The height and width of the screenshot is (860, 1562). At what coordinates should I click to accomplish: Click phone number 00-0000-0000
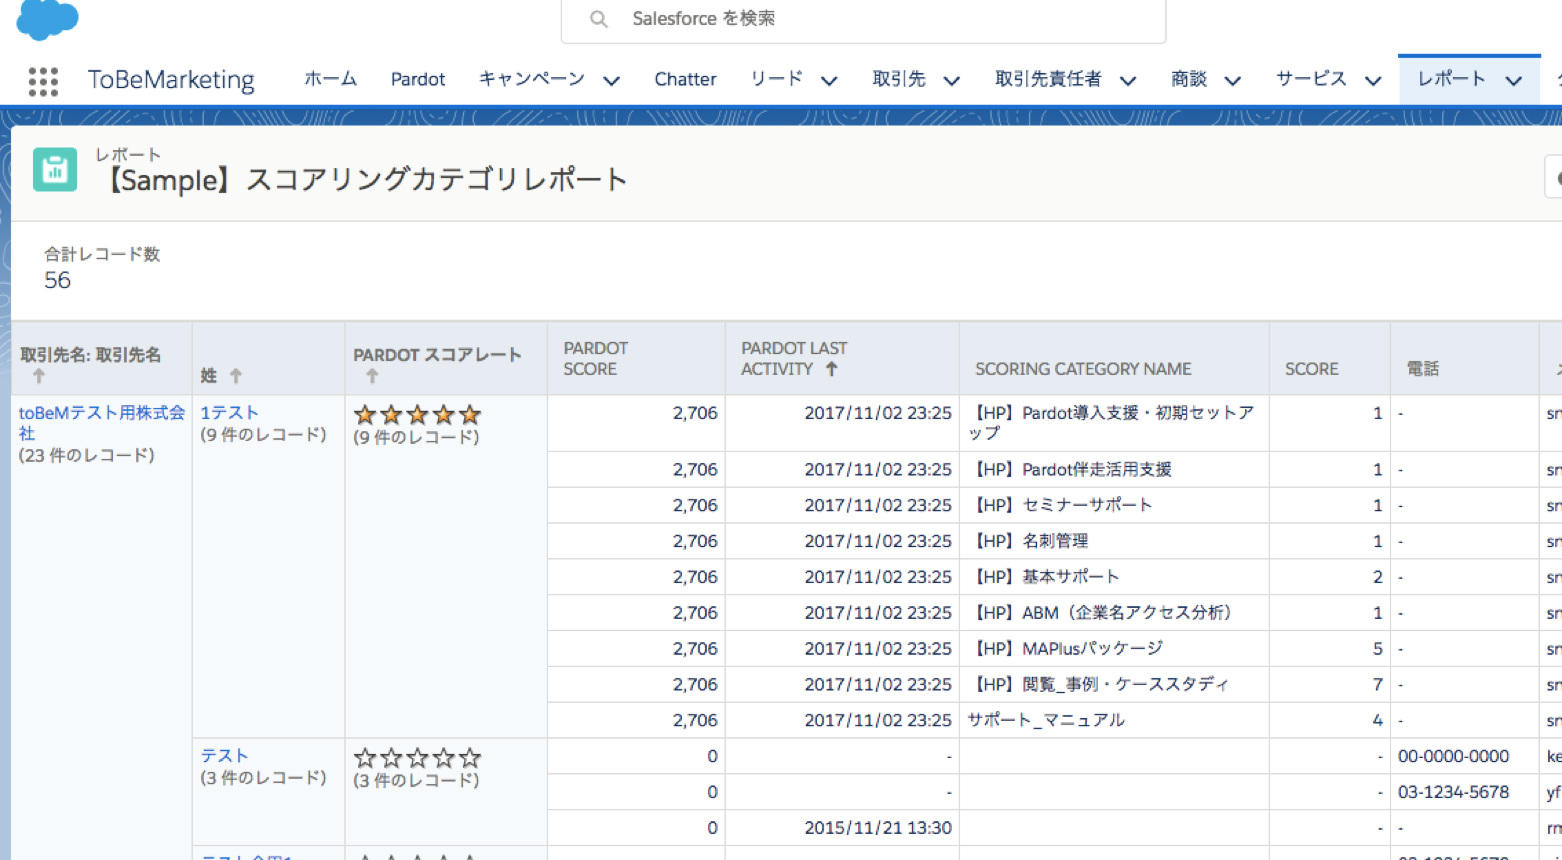pos(1453,756)
